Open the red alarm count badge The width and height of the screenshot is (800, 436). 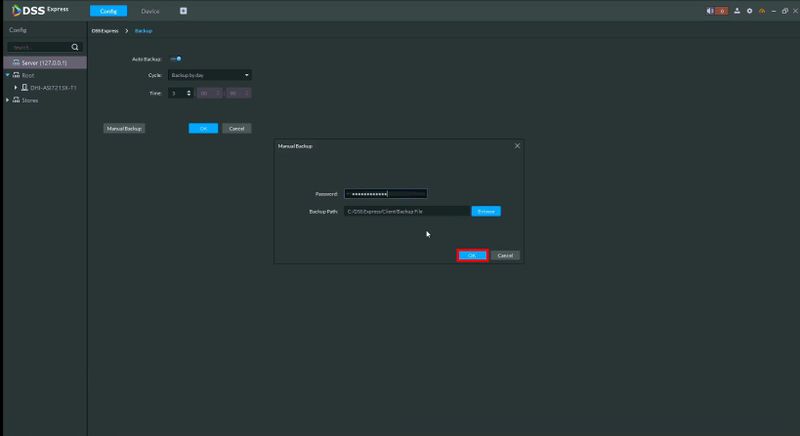tap(721, 11)
